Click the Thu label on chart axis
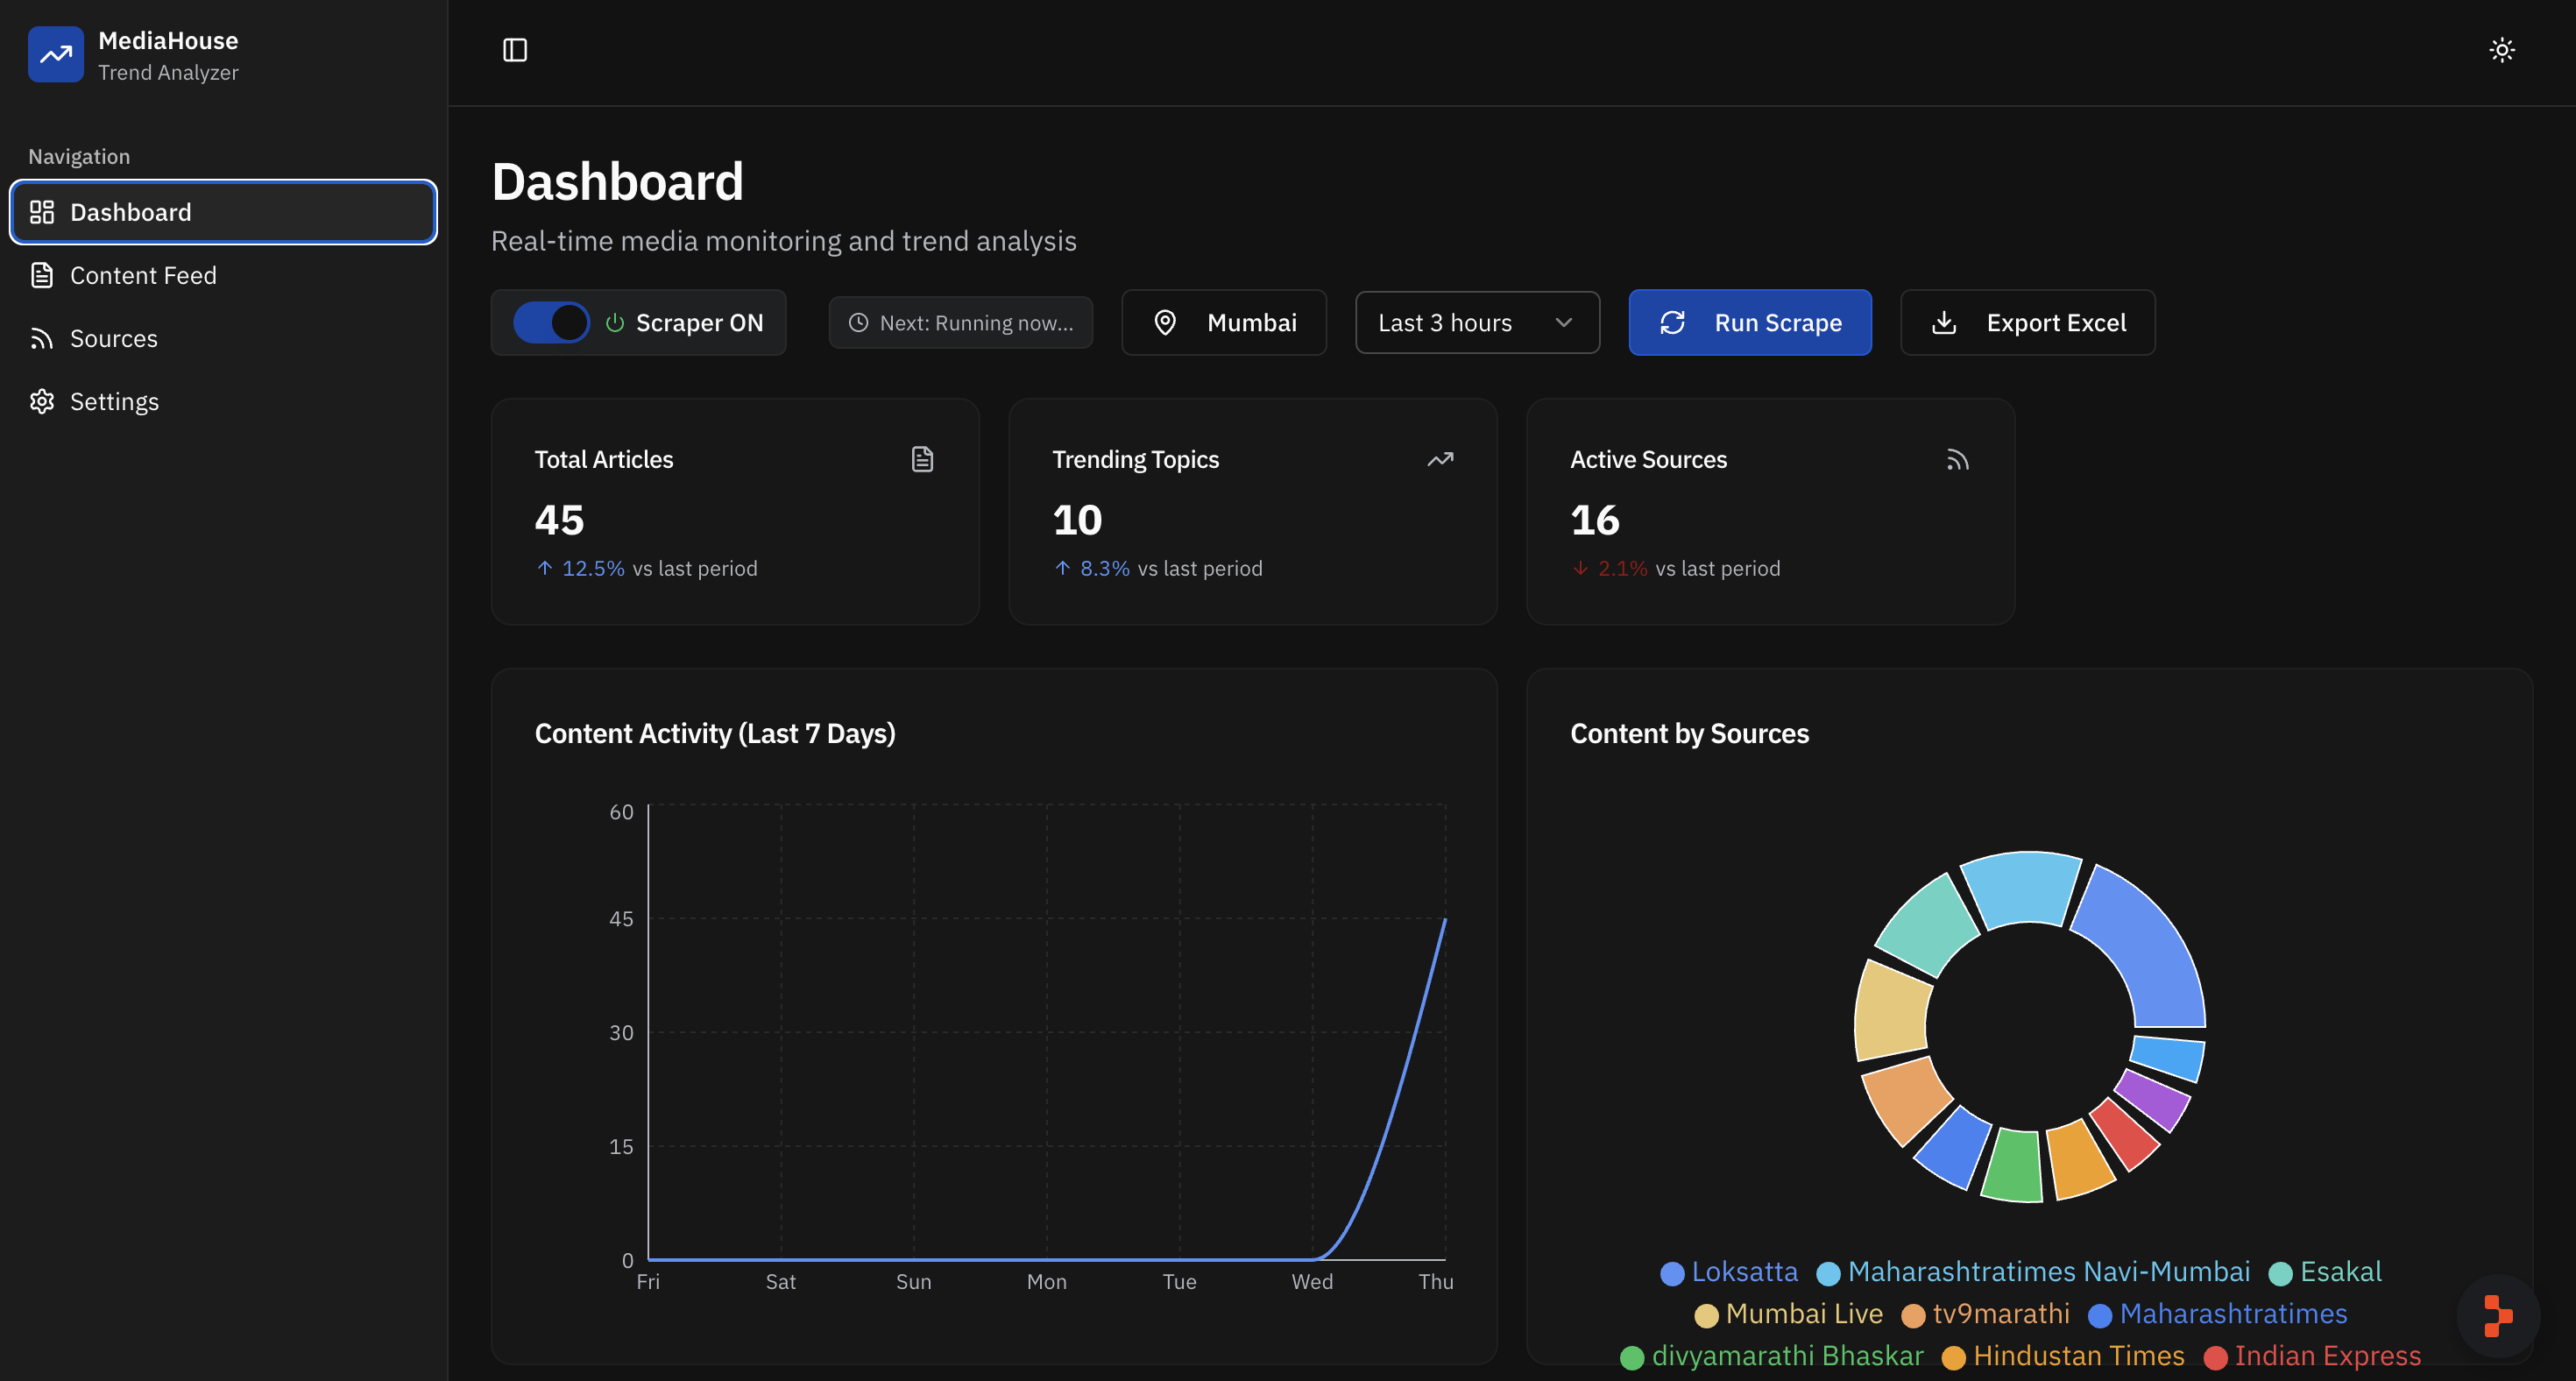The image size is (2576, 1381). [x=1435, y=1282]
